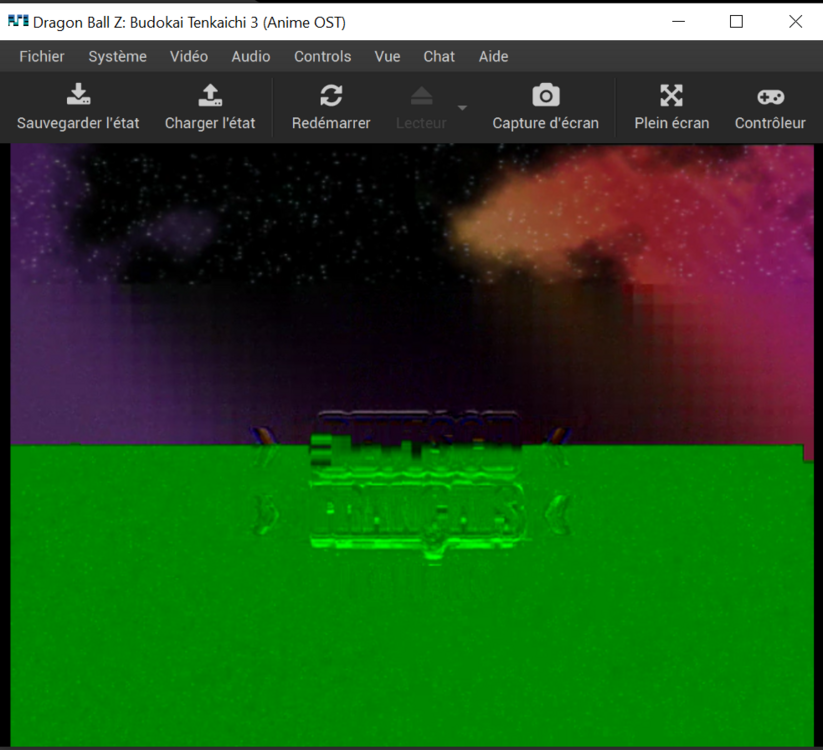The image size is (823, 750).
Task: Click the Charger l'état load icon
Action: [210, 96]
